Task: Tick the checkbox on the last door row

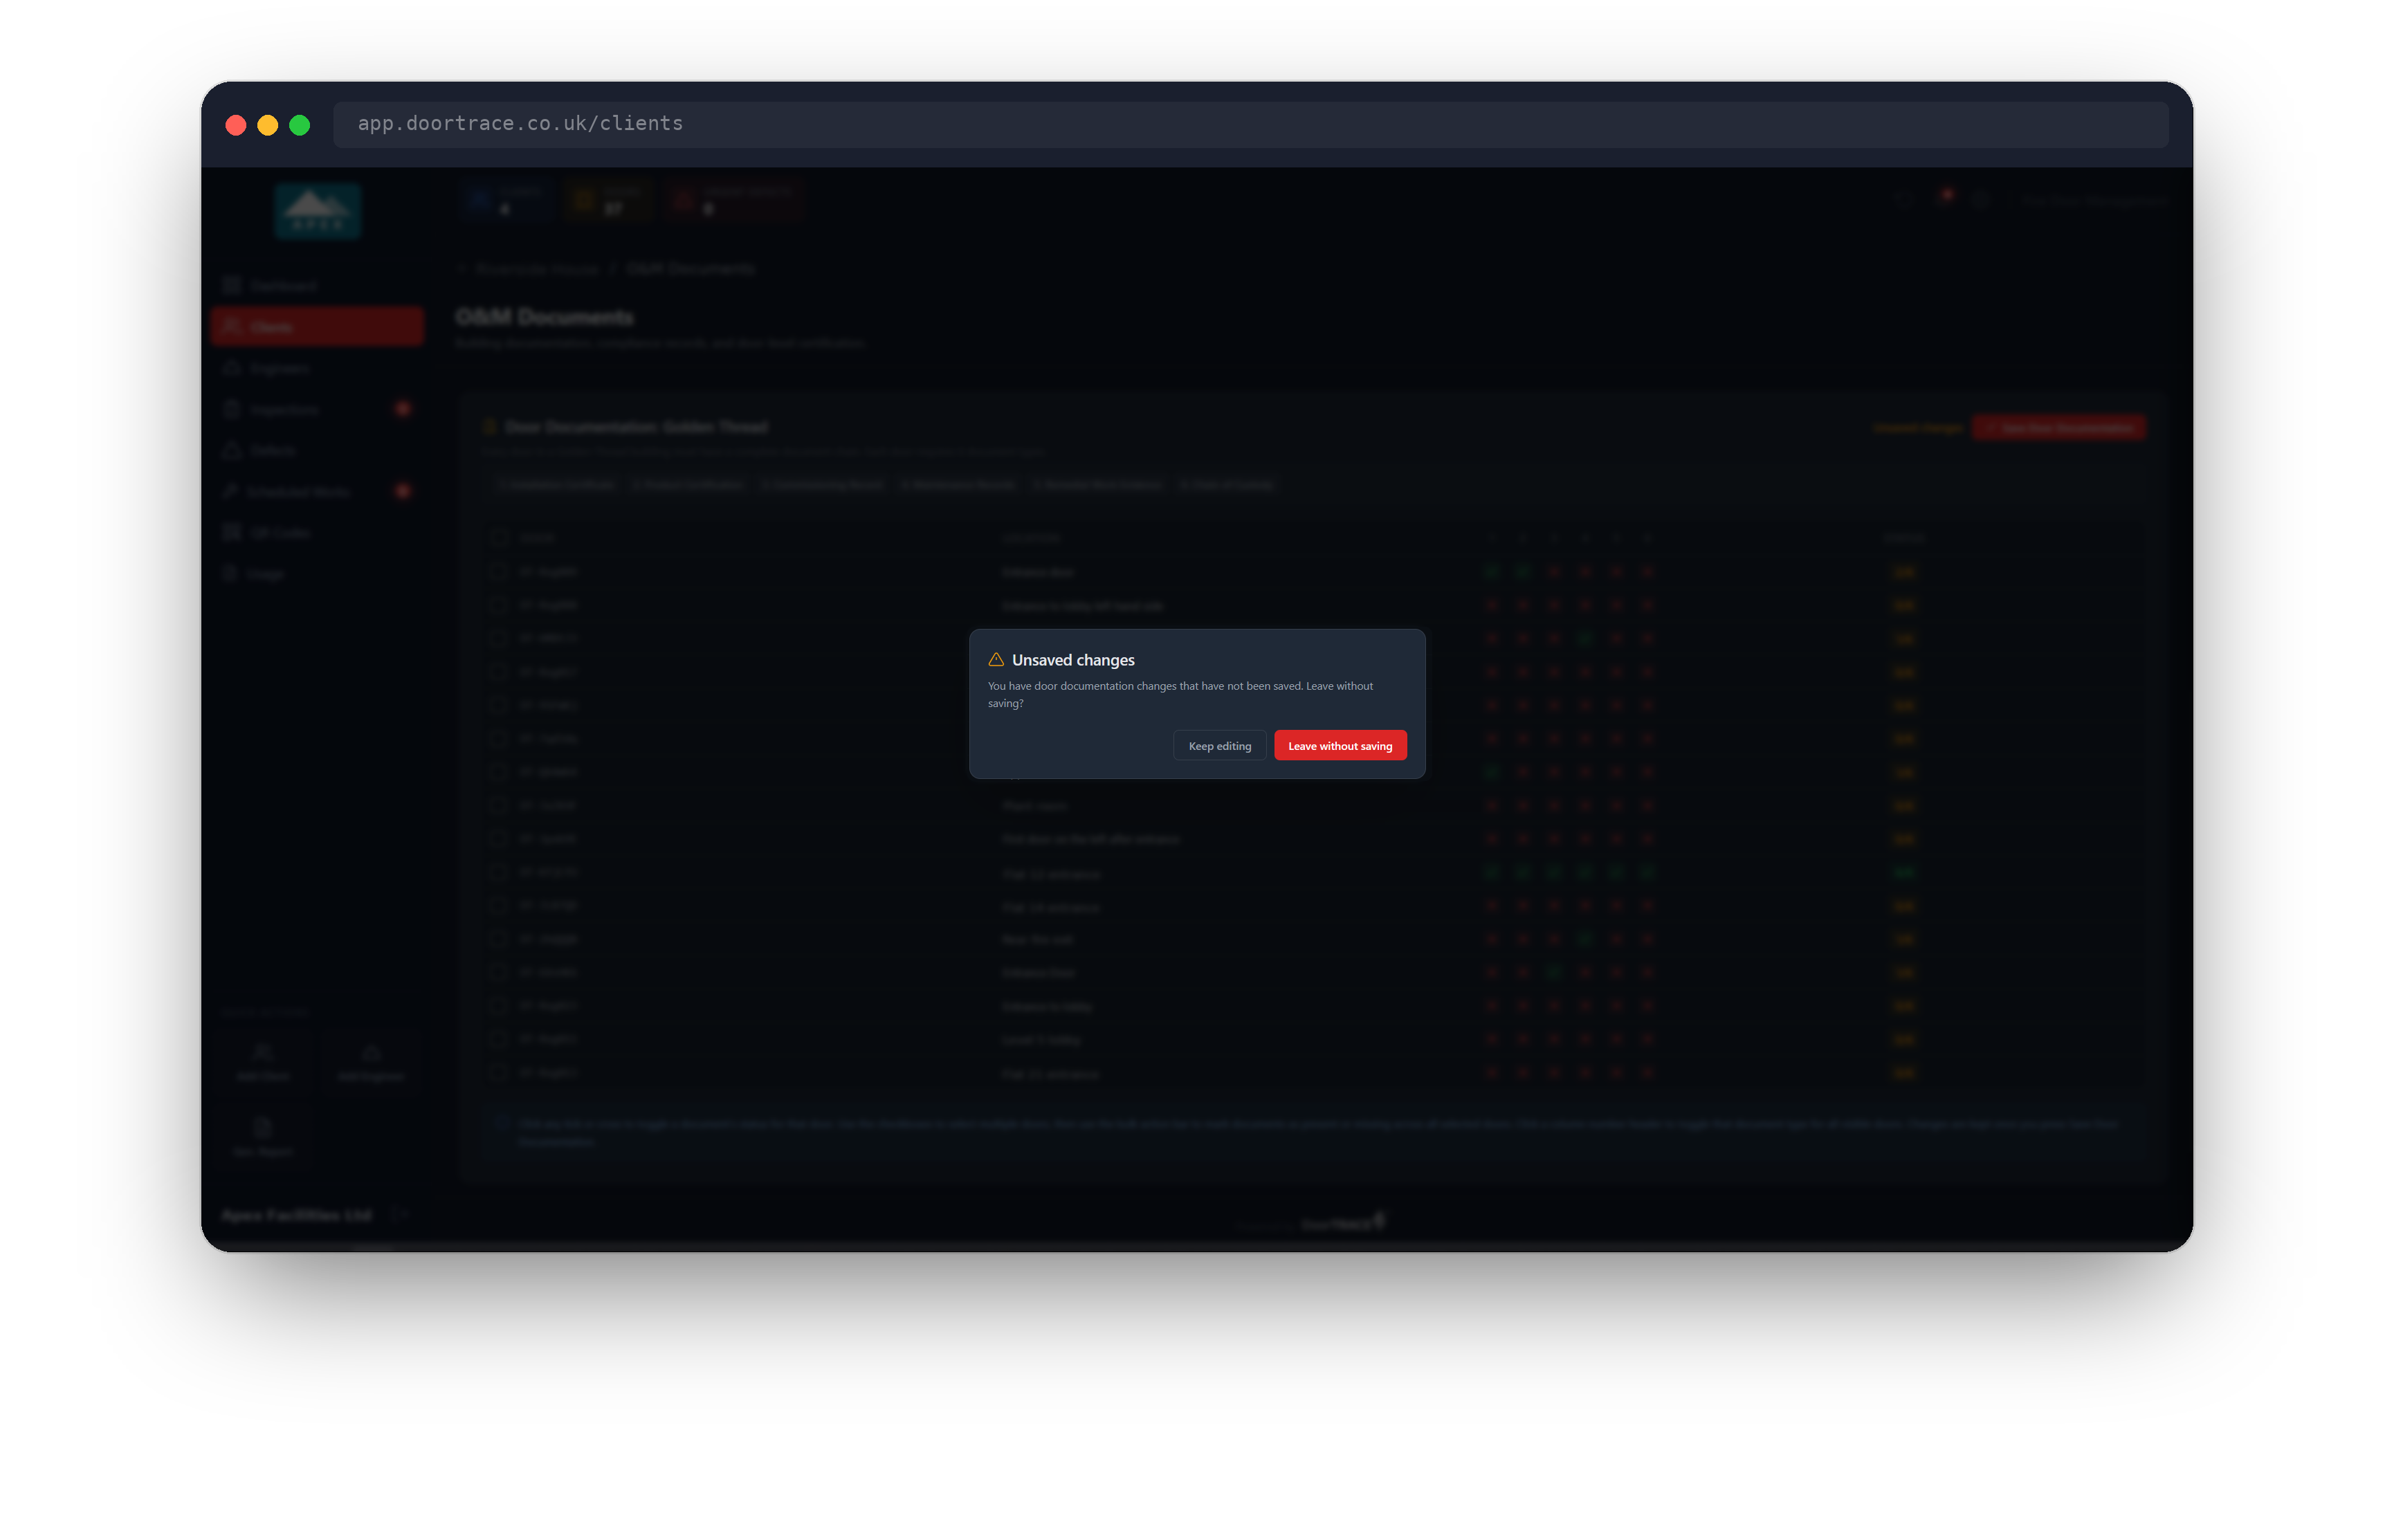Action: click(x=499, y=1073)
